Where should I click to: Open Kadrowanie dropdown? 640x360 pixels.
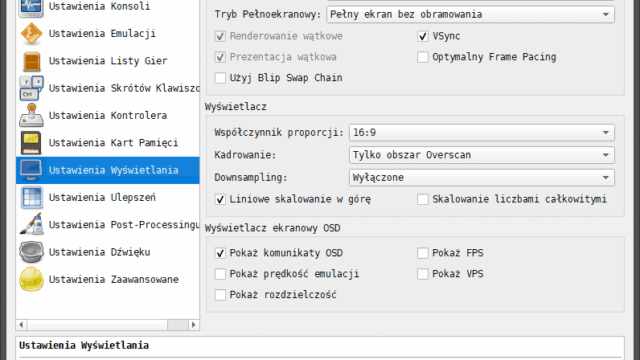pos(482,155)
